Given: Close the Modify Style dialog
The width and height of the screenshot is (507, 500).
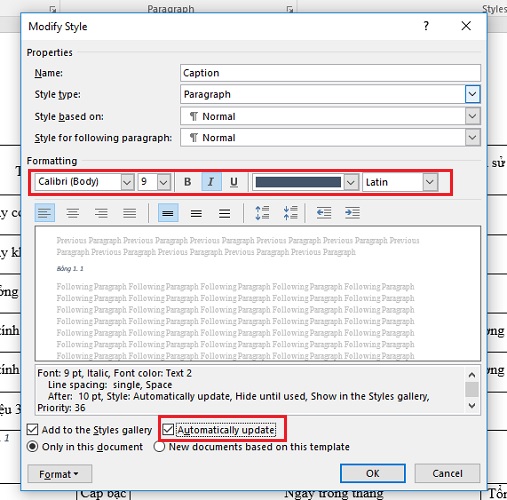Looking at the screenshot, I should click(x=466, y=26).
